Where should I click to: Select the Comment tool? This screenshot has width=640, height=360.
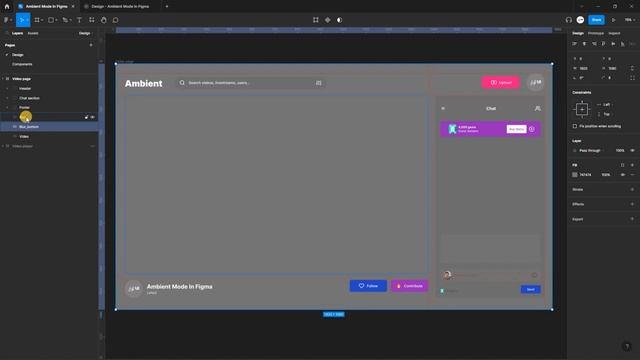[116, 20]
